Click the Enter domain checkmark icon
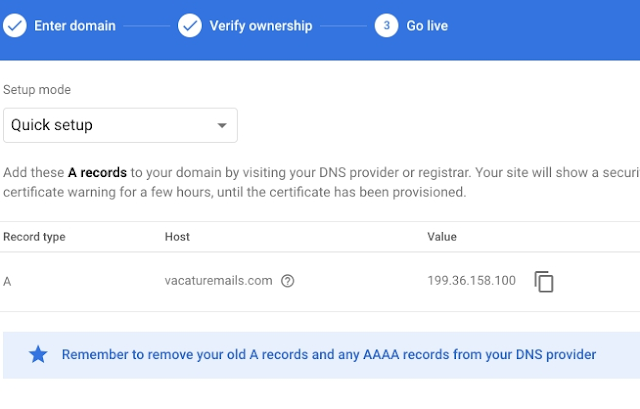Viewport: 640px width, 409px height. point(13,25)
